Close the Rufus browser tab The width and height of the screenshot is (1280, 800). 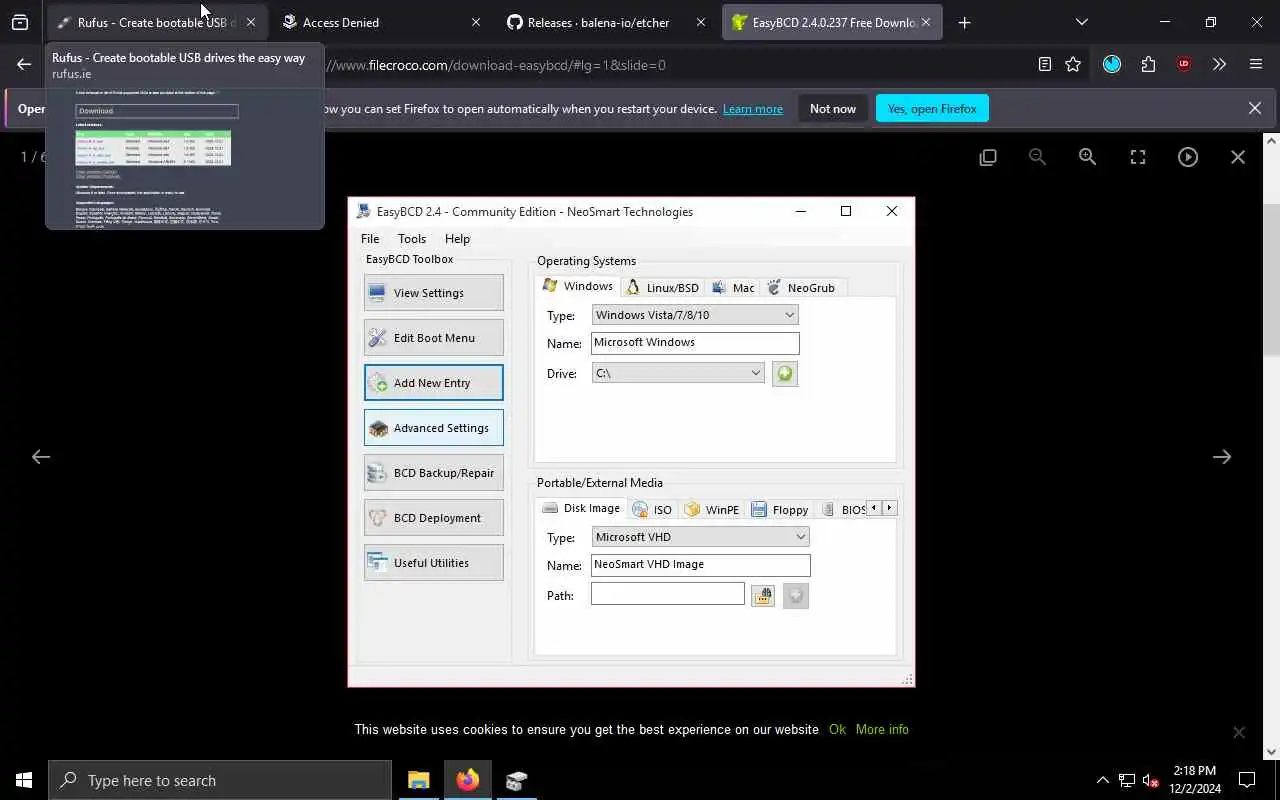(251, 22)
